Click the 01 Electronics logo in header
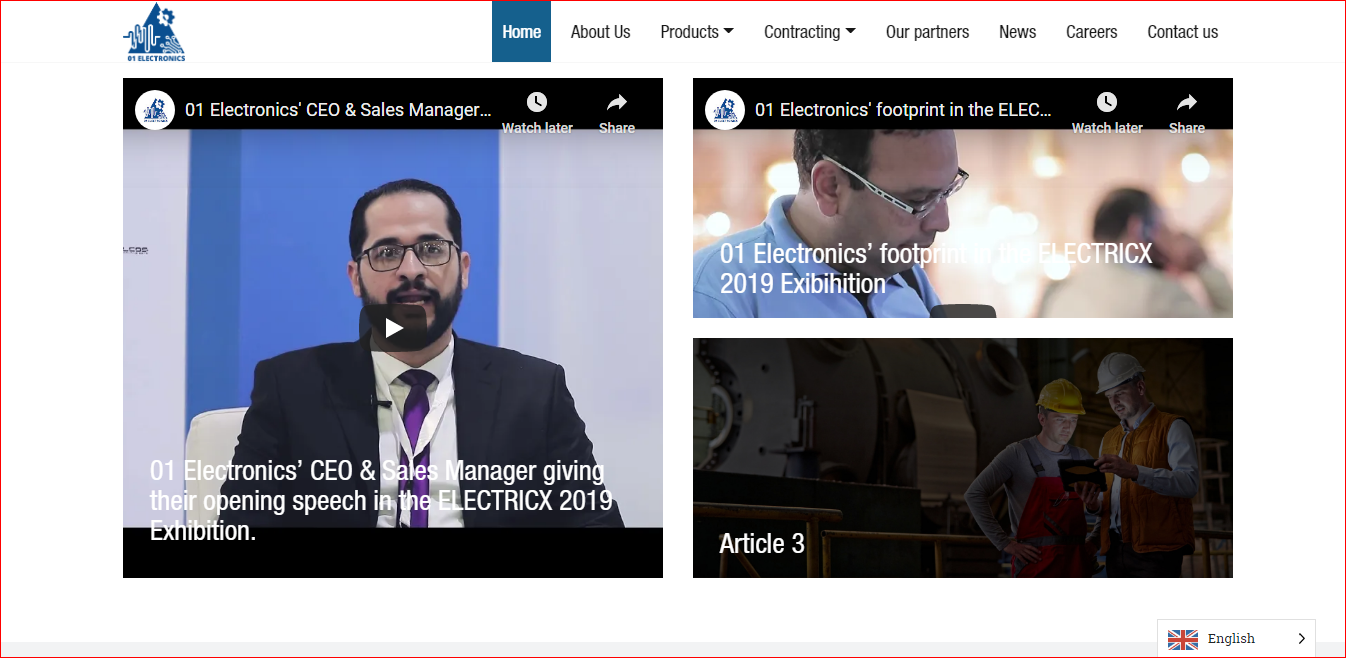 (154, 32)
